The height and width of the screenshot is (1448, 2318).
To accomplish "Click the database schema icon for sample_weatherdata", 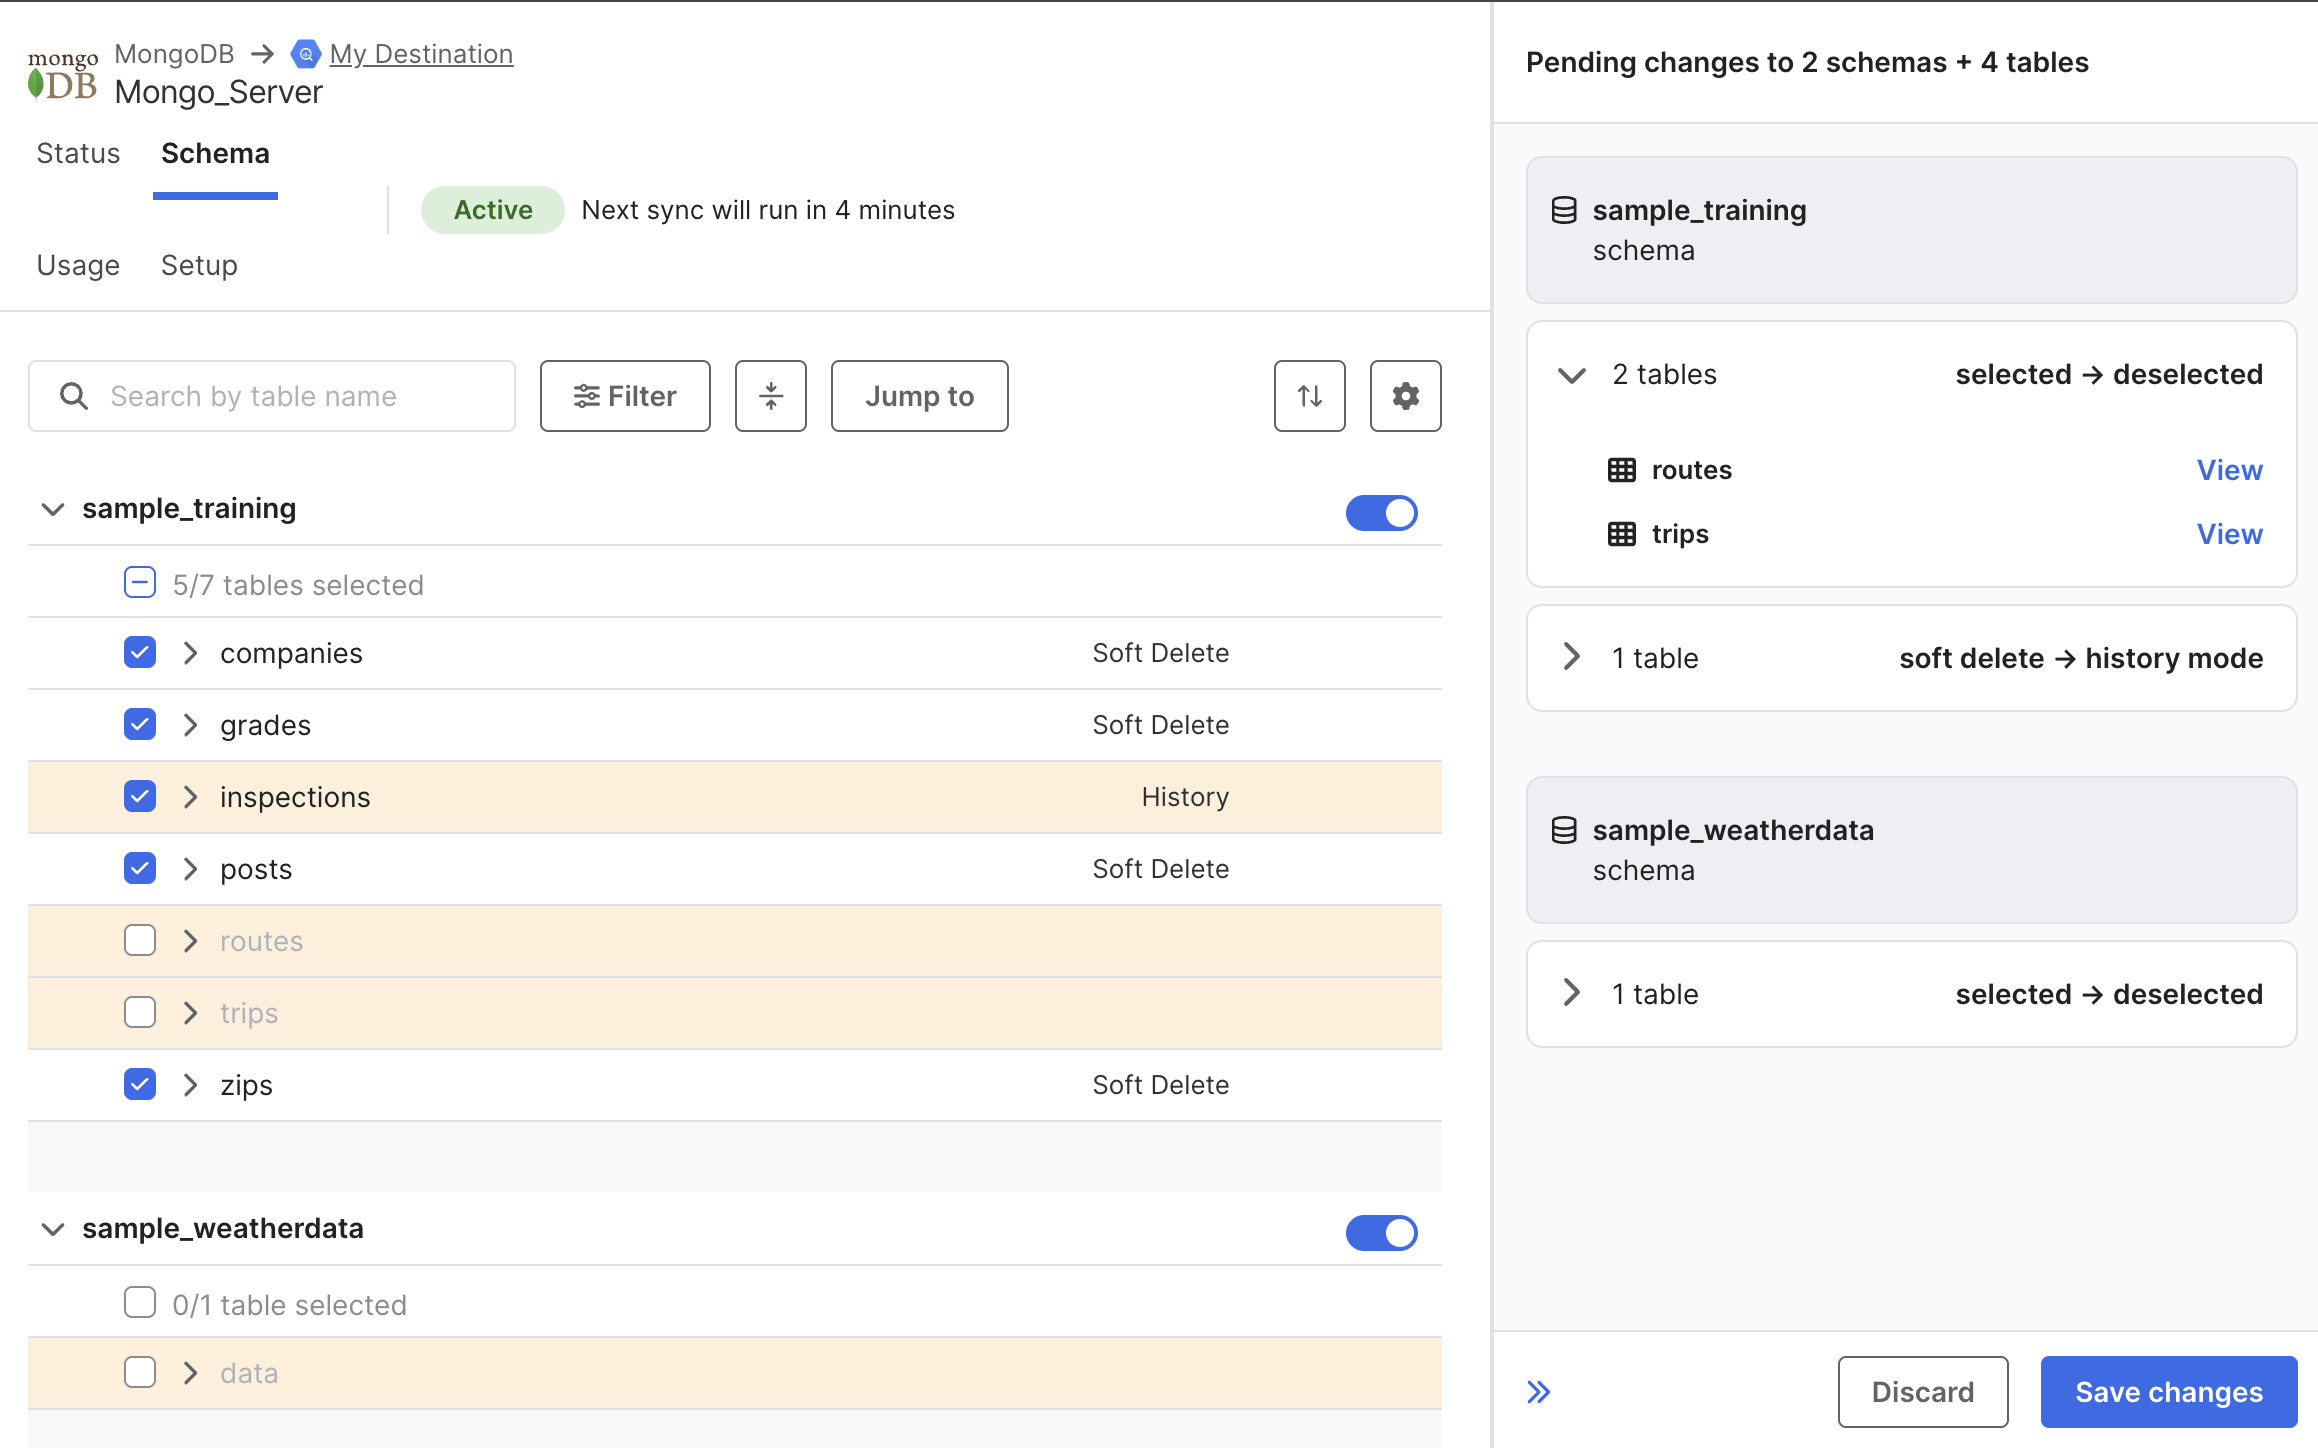I will point(1564,831).
